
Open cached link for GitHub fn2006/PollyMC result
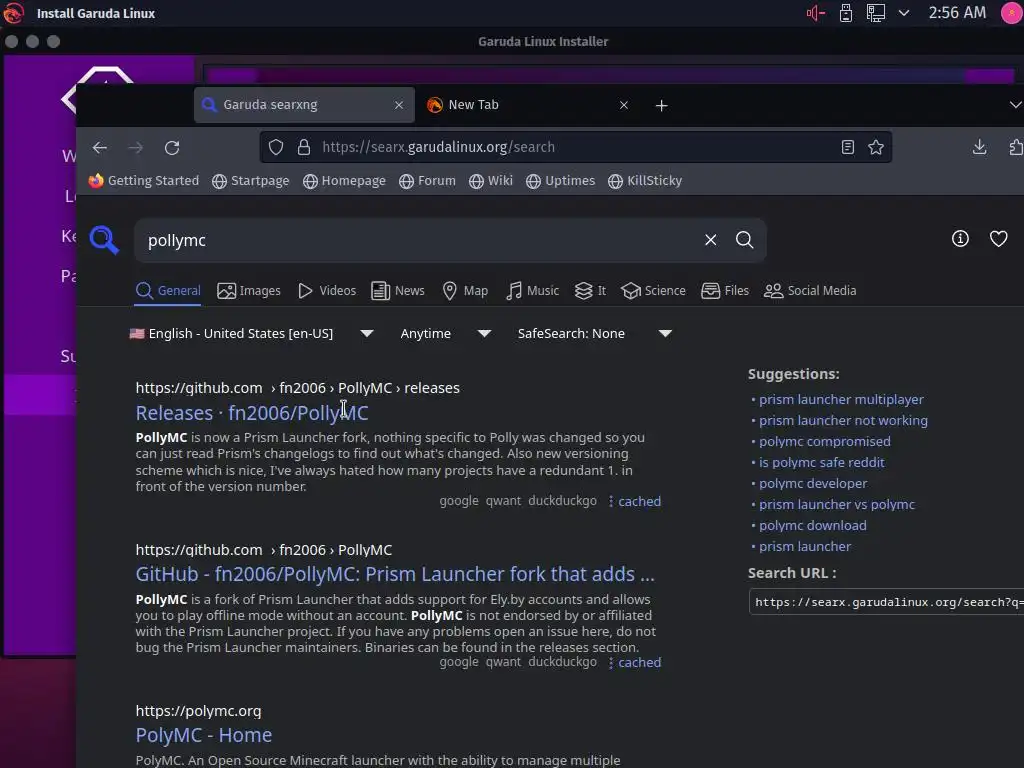click(639, 662)
